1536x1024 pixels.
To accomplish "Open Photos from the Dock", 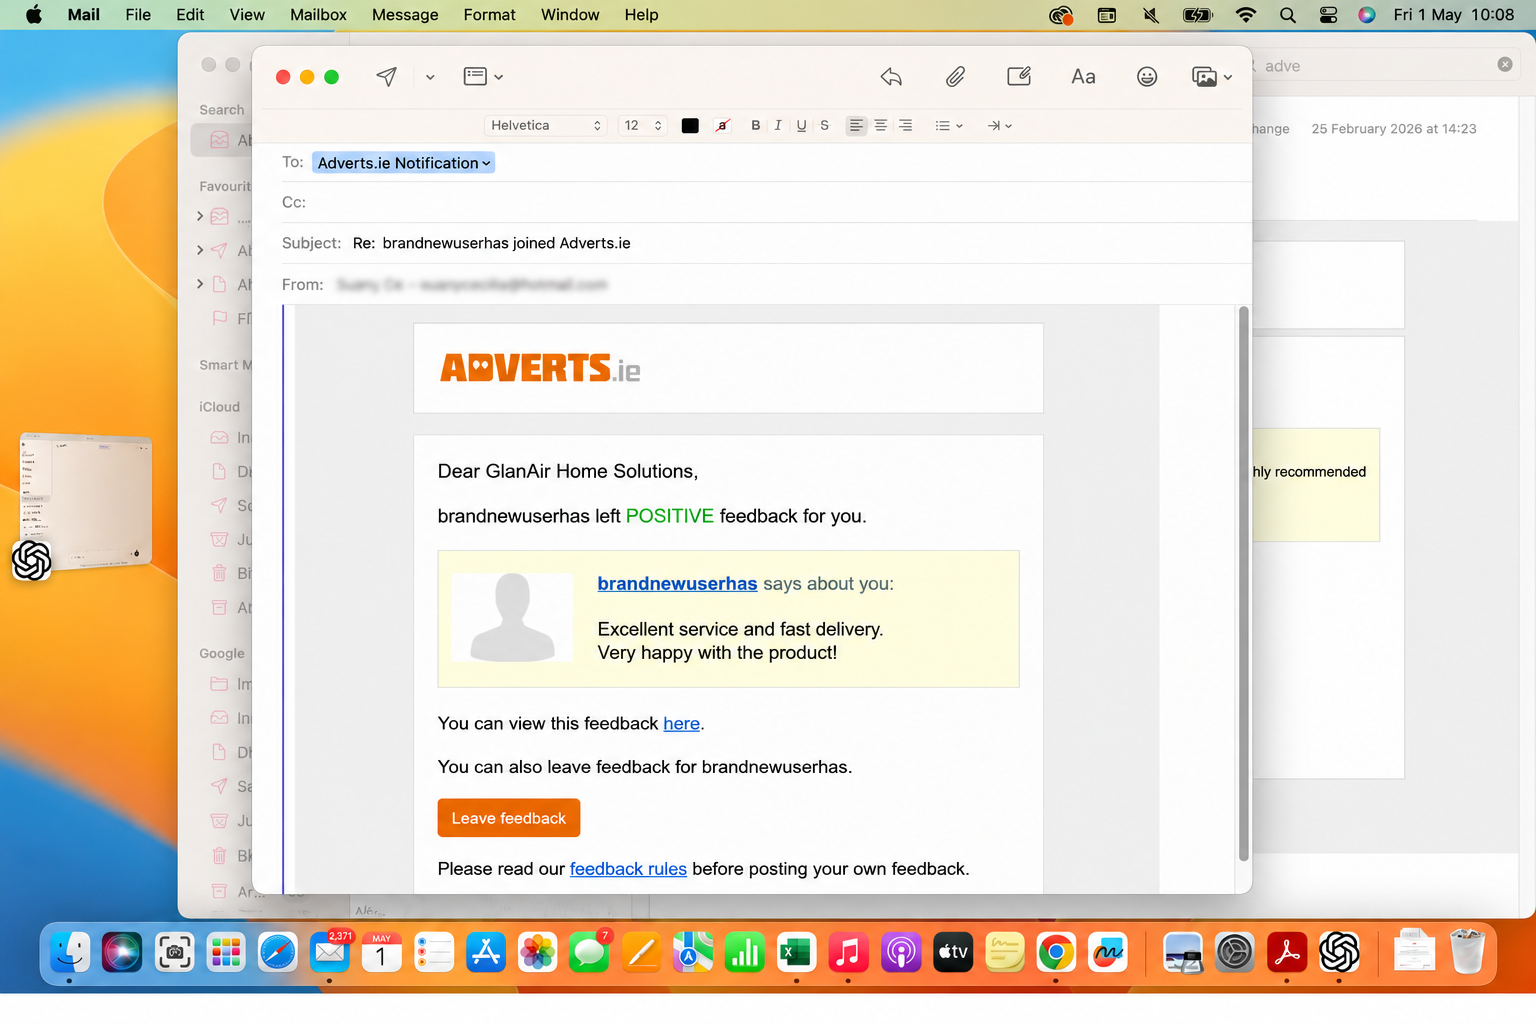I will point(537,953).
